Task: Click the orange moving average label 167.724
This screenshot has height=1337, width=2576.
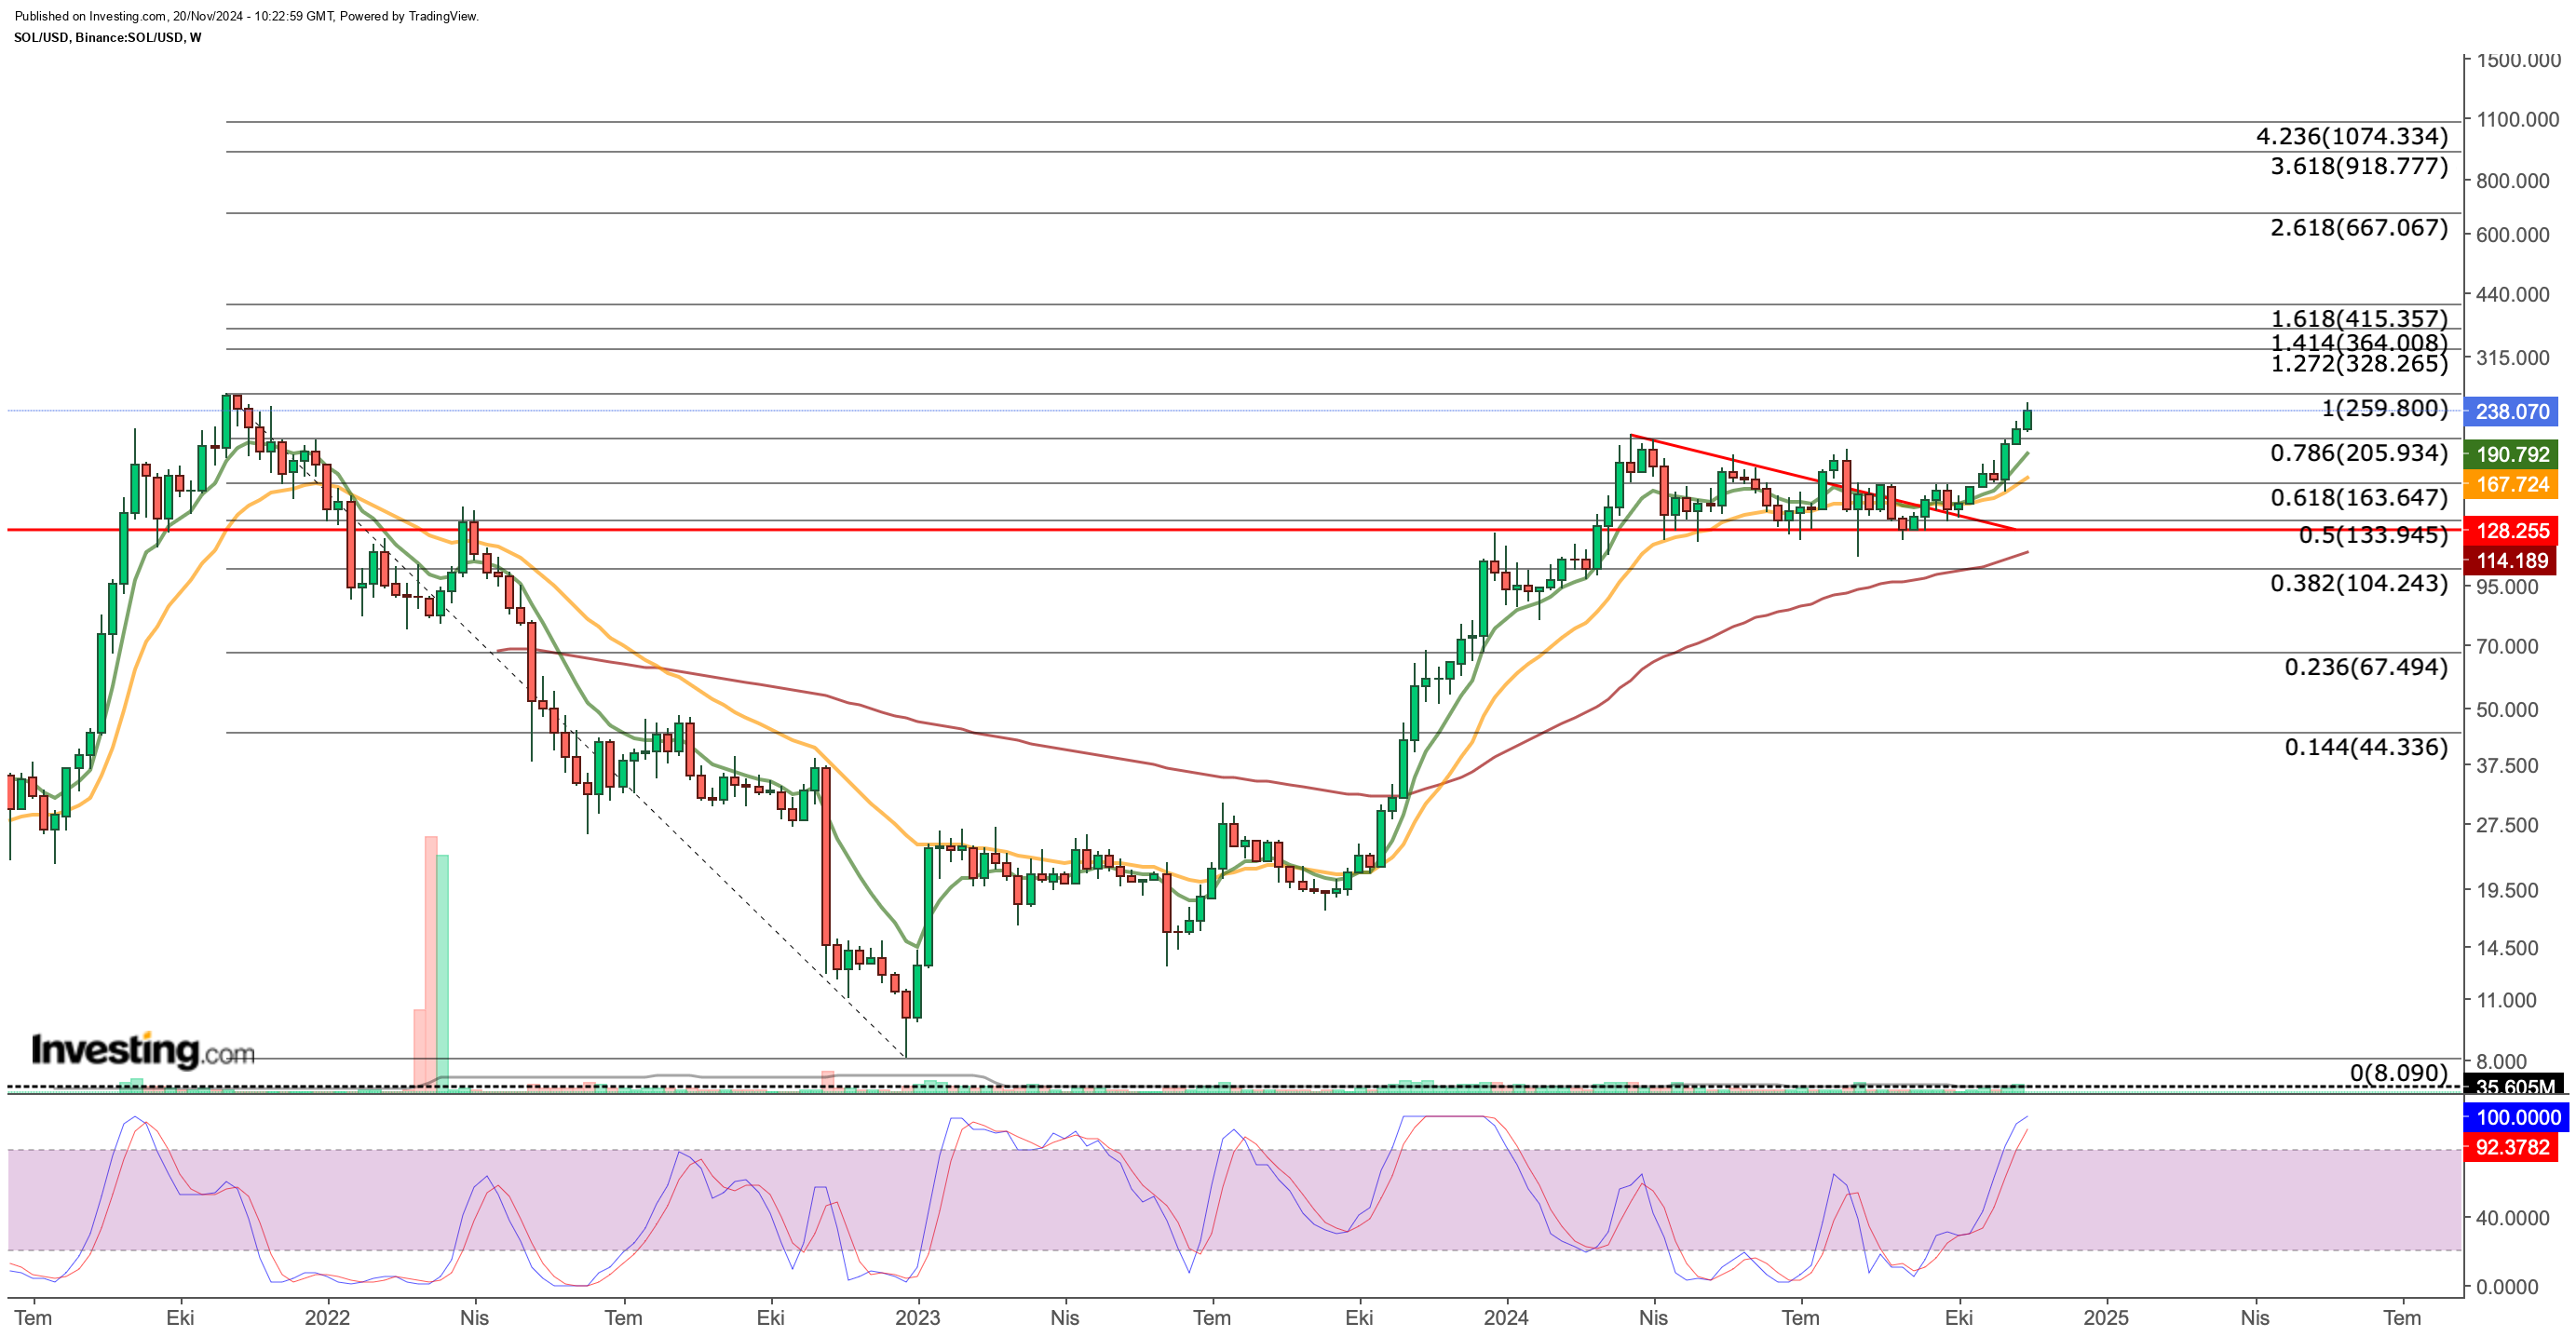Action: point(2510,484)
